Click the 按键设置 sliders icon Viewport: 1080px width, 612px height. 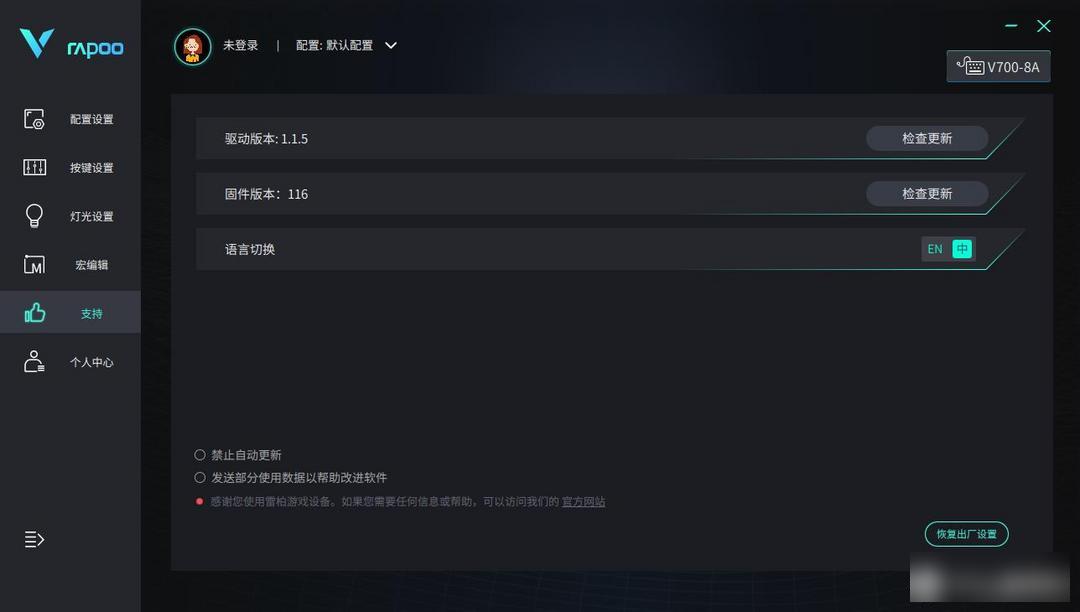pyautogui.click(x=34, y=167)
